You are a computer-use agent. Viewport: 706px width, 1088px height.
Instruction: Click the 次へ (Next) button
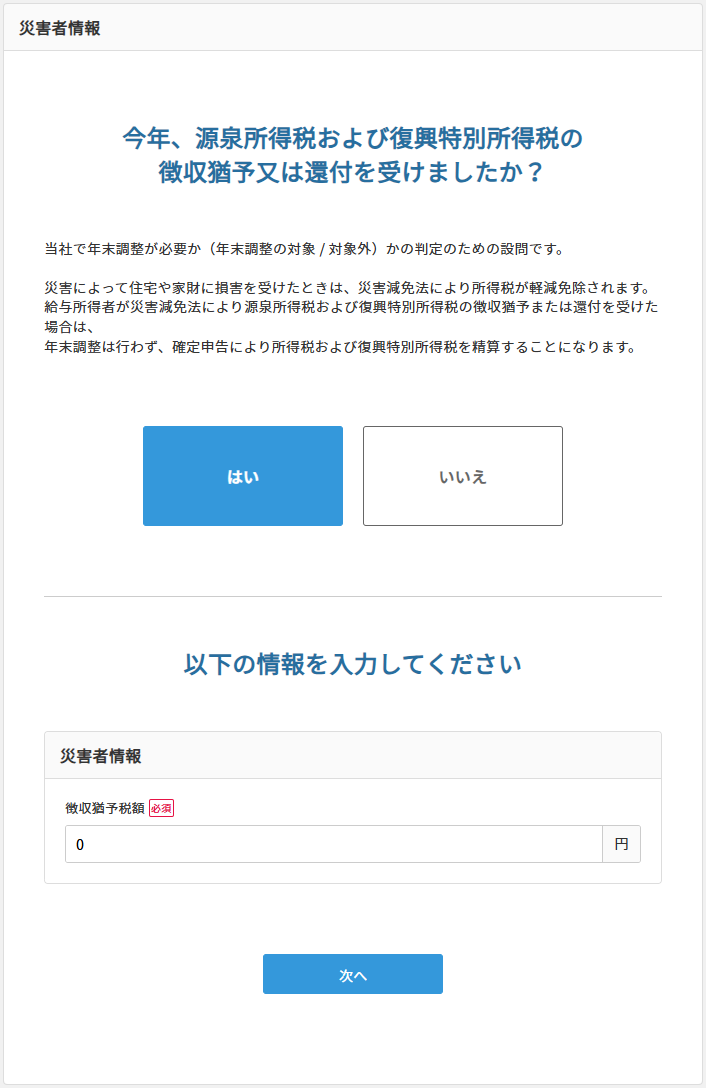pyautogui.click(x=352, y=973)
